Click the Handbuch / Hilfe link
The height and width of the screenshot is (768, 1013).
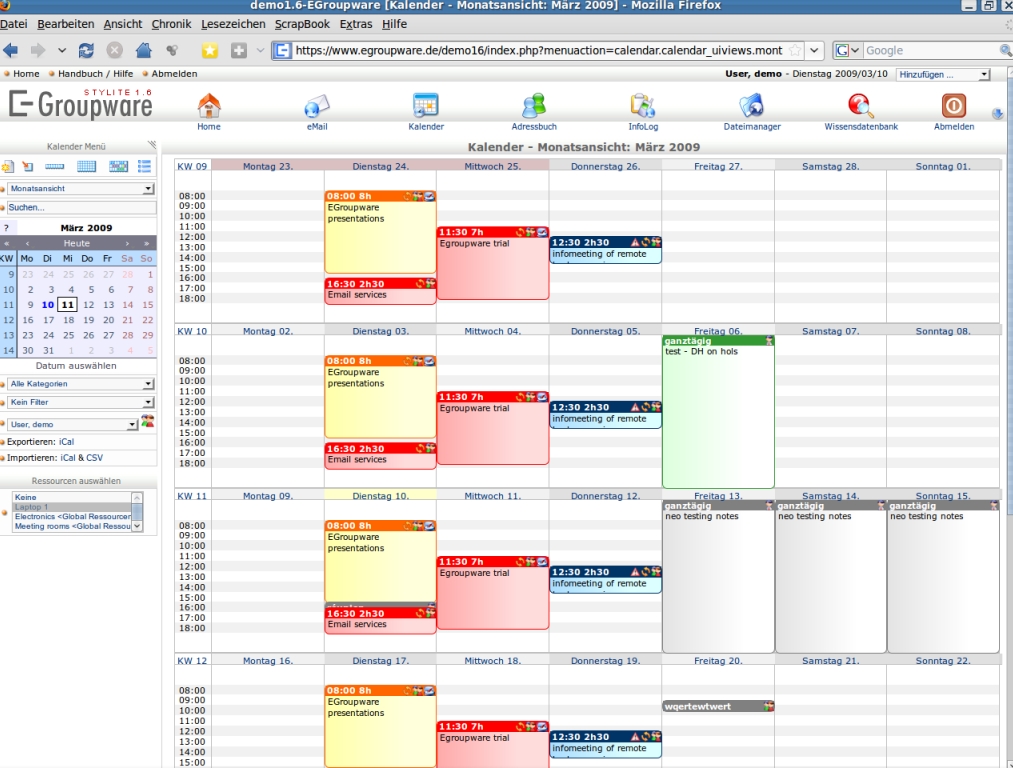coord(96,74)
